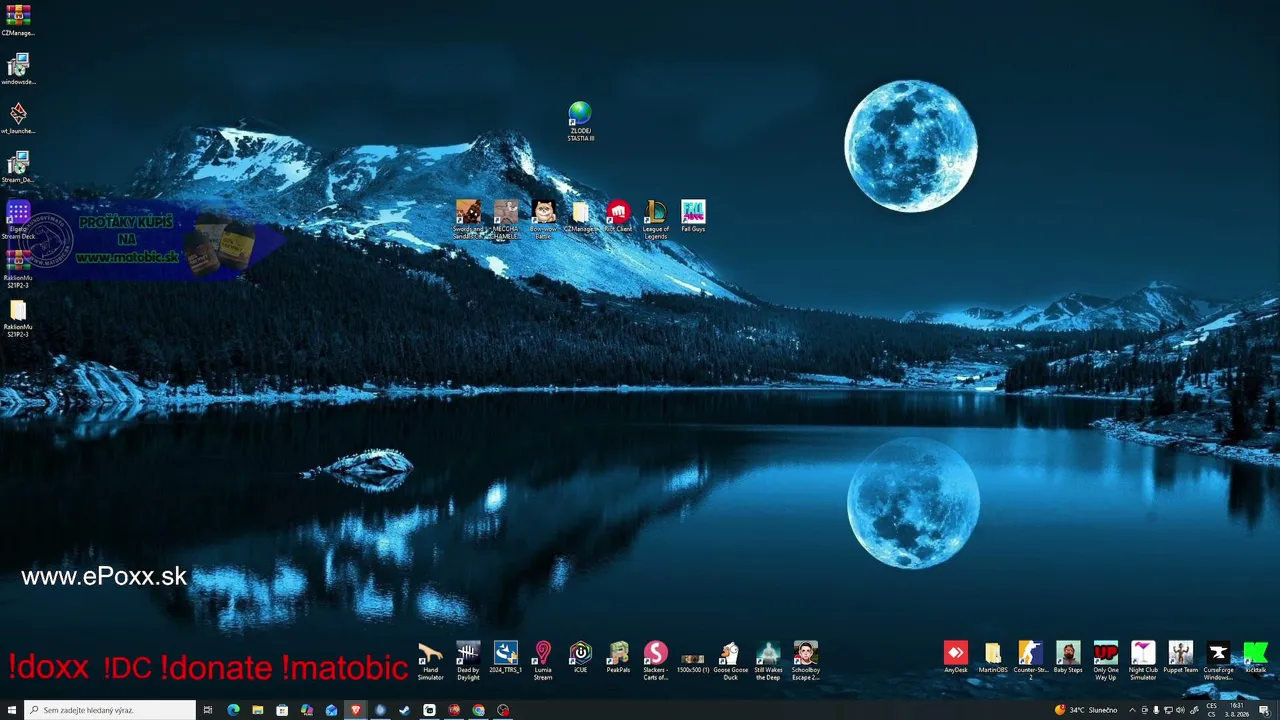This screenshot has height=720, width=1280.
Task: Open Night Club Simulator shortcut
Action: [x=1143, y=661]
